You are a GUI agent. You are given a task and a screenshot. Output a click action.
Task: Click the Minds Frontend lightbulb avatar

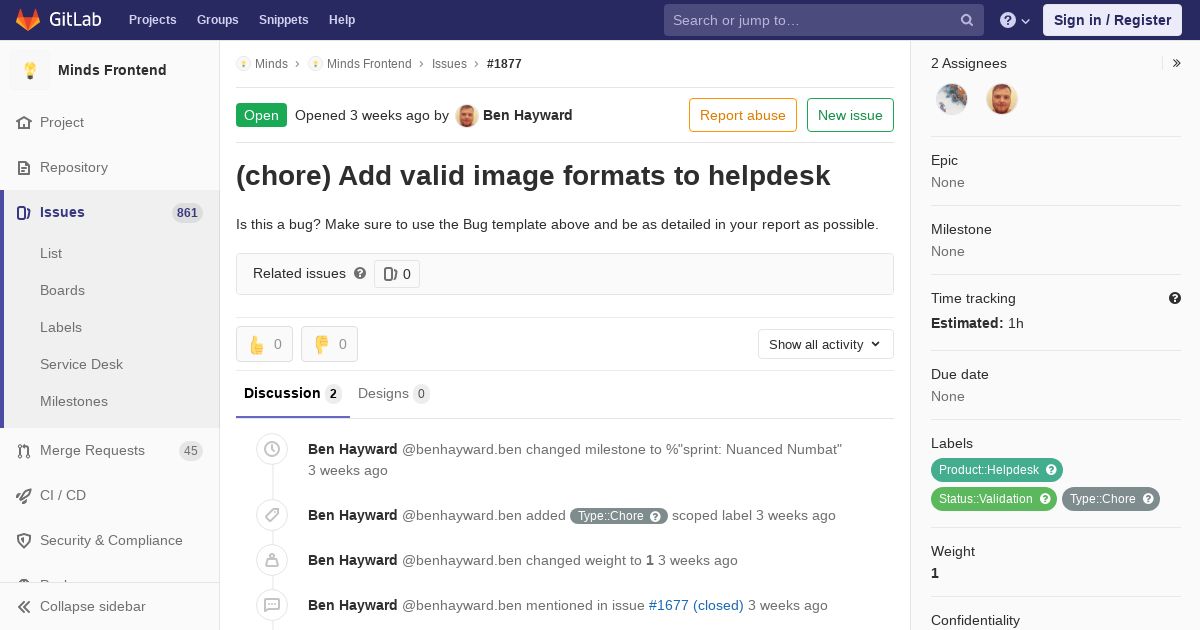point(30,70)
